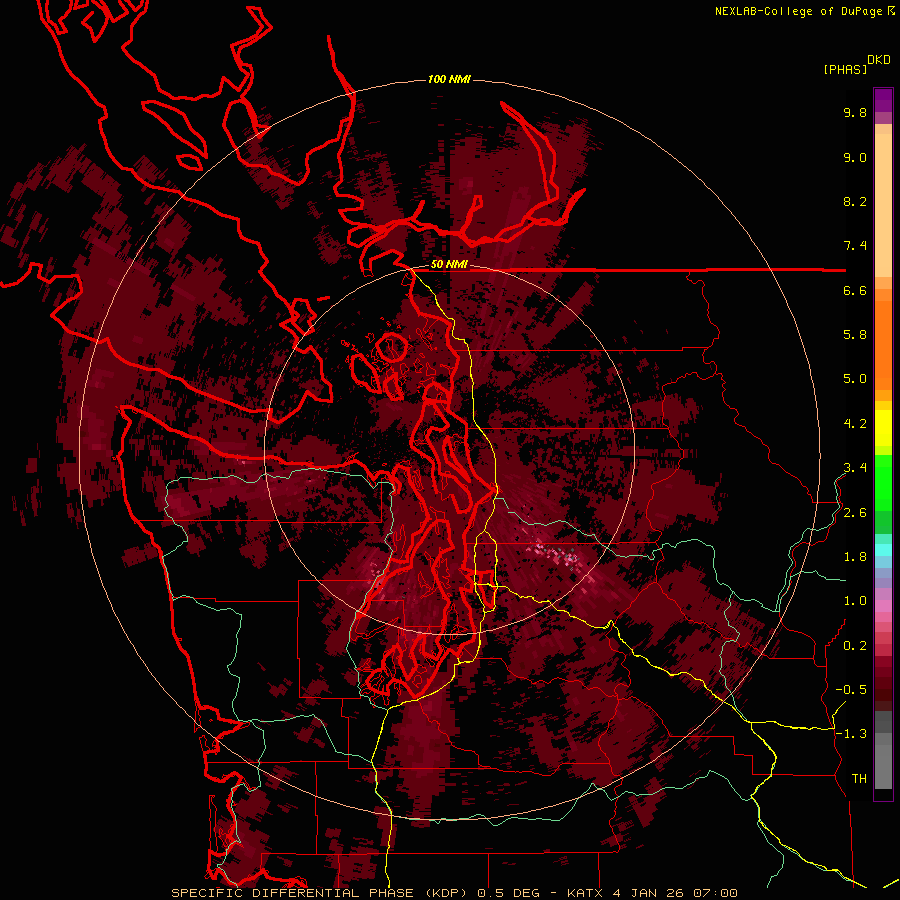900x900 pixels.
Task: Click the 5.0 color scale value
Action: coord(855,379)
